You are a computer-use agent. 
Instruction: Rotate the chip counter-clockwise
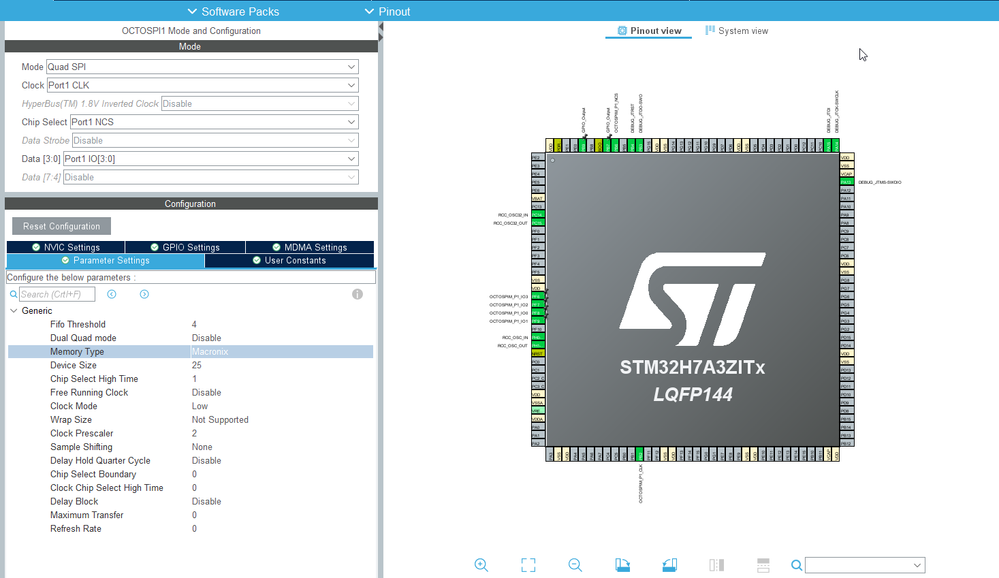point(670,565)
